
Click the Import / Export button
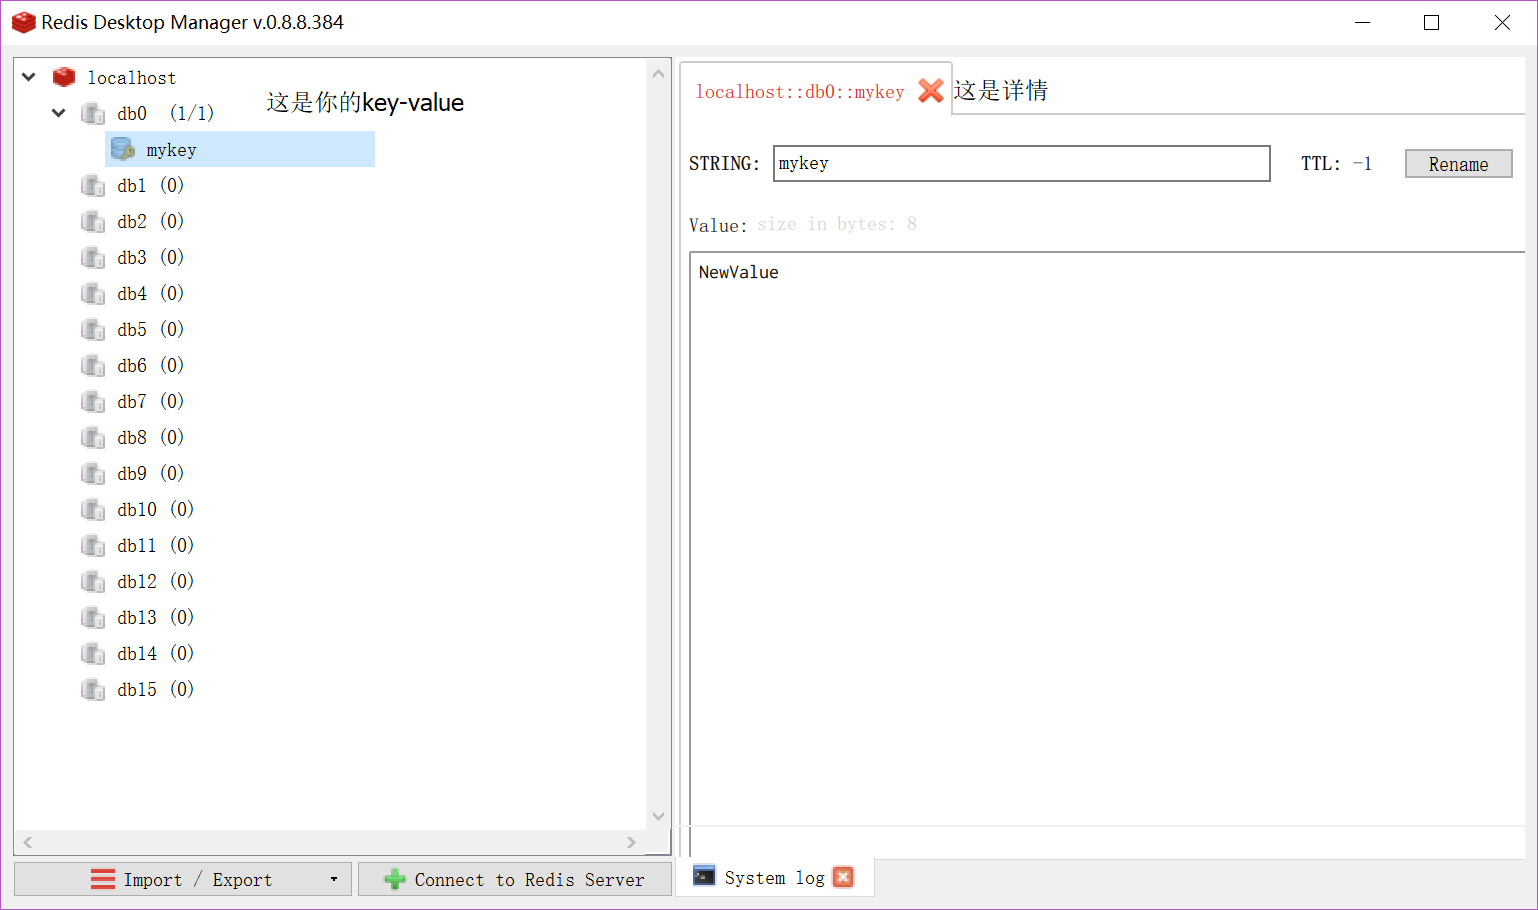(183, 880)
